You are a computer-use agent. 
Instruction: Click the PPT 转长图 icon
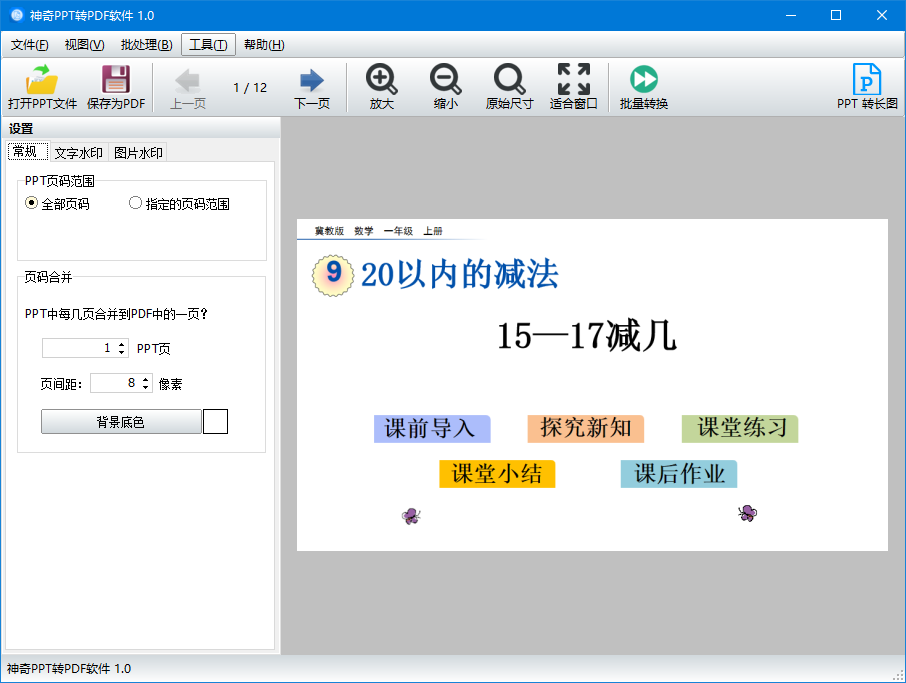[x=867, y=86]
